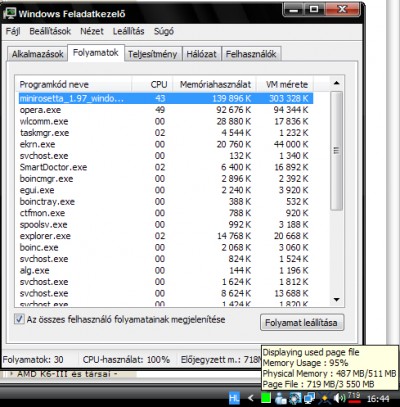This screenshot has height=407, width=400.
Task: Click the Előjegyzett m. status entry
Action: tap(221, 360)
